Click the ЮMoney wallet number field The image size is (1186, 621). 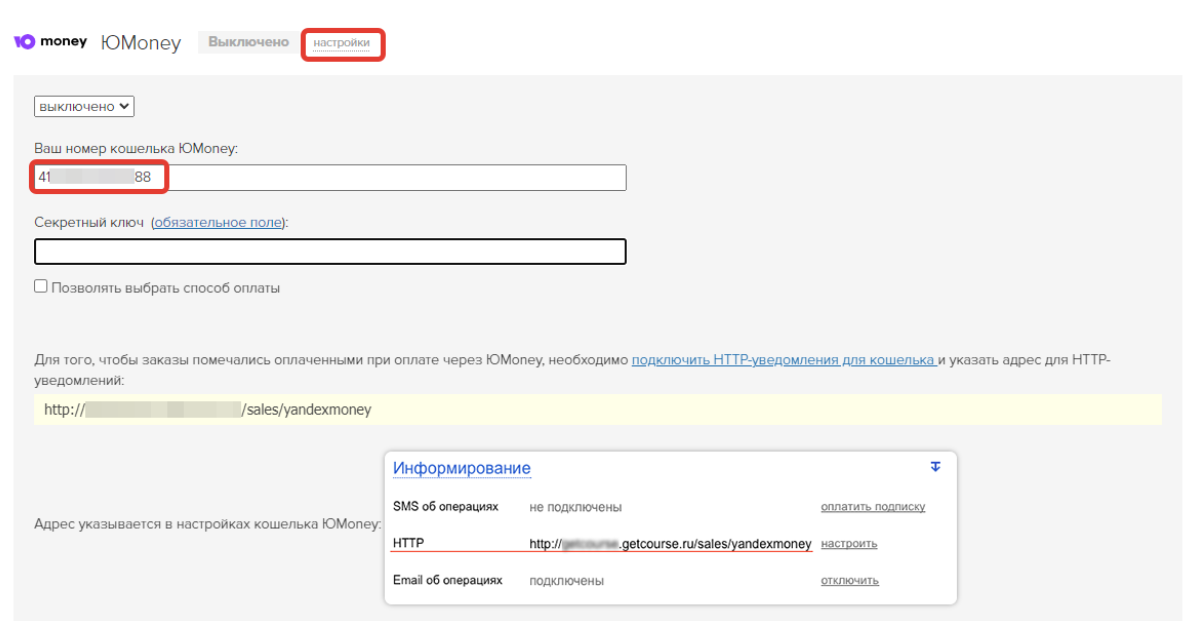(x=330, y=177)
